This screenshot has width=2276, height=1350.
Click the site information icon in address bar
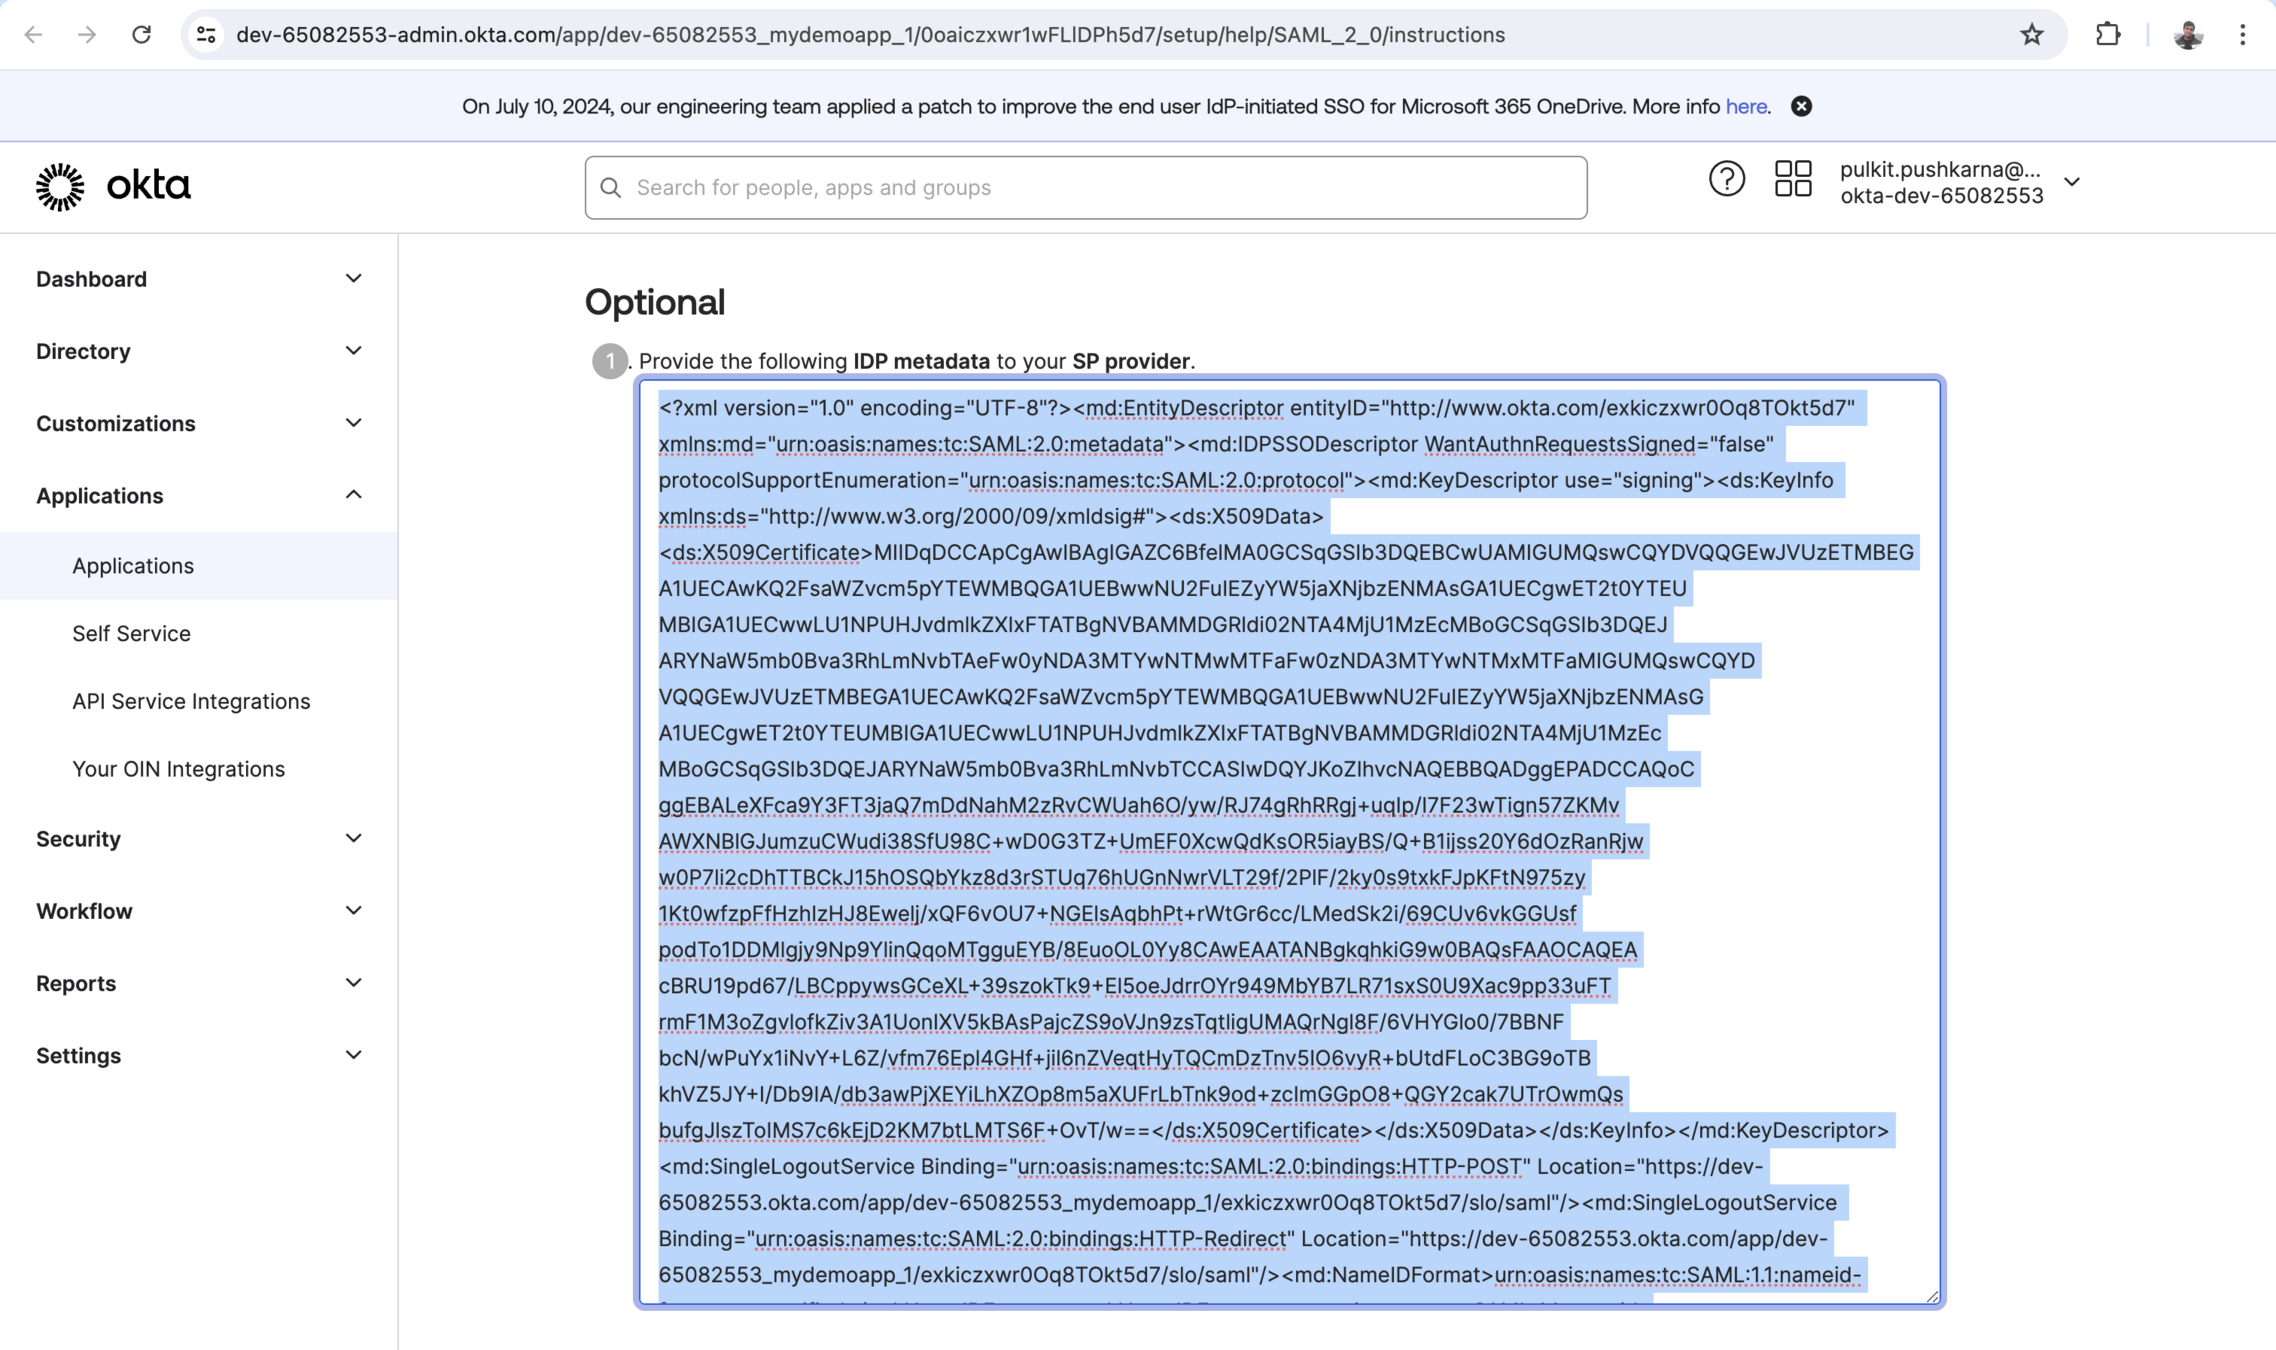click(x=207, y=35)
